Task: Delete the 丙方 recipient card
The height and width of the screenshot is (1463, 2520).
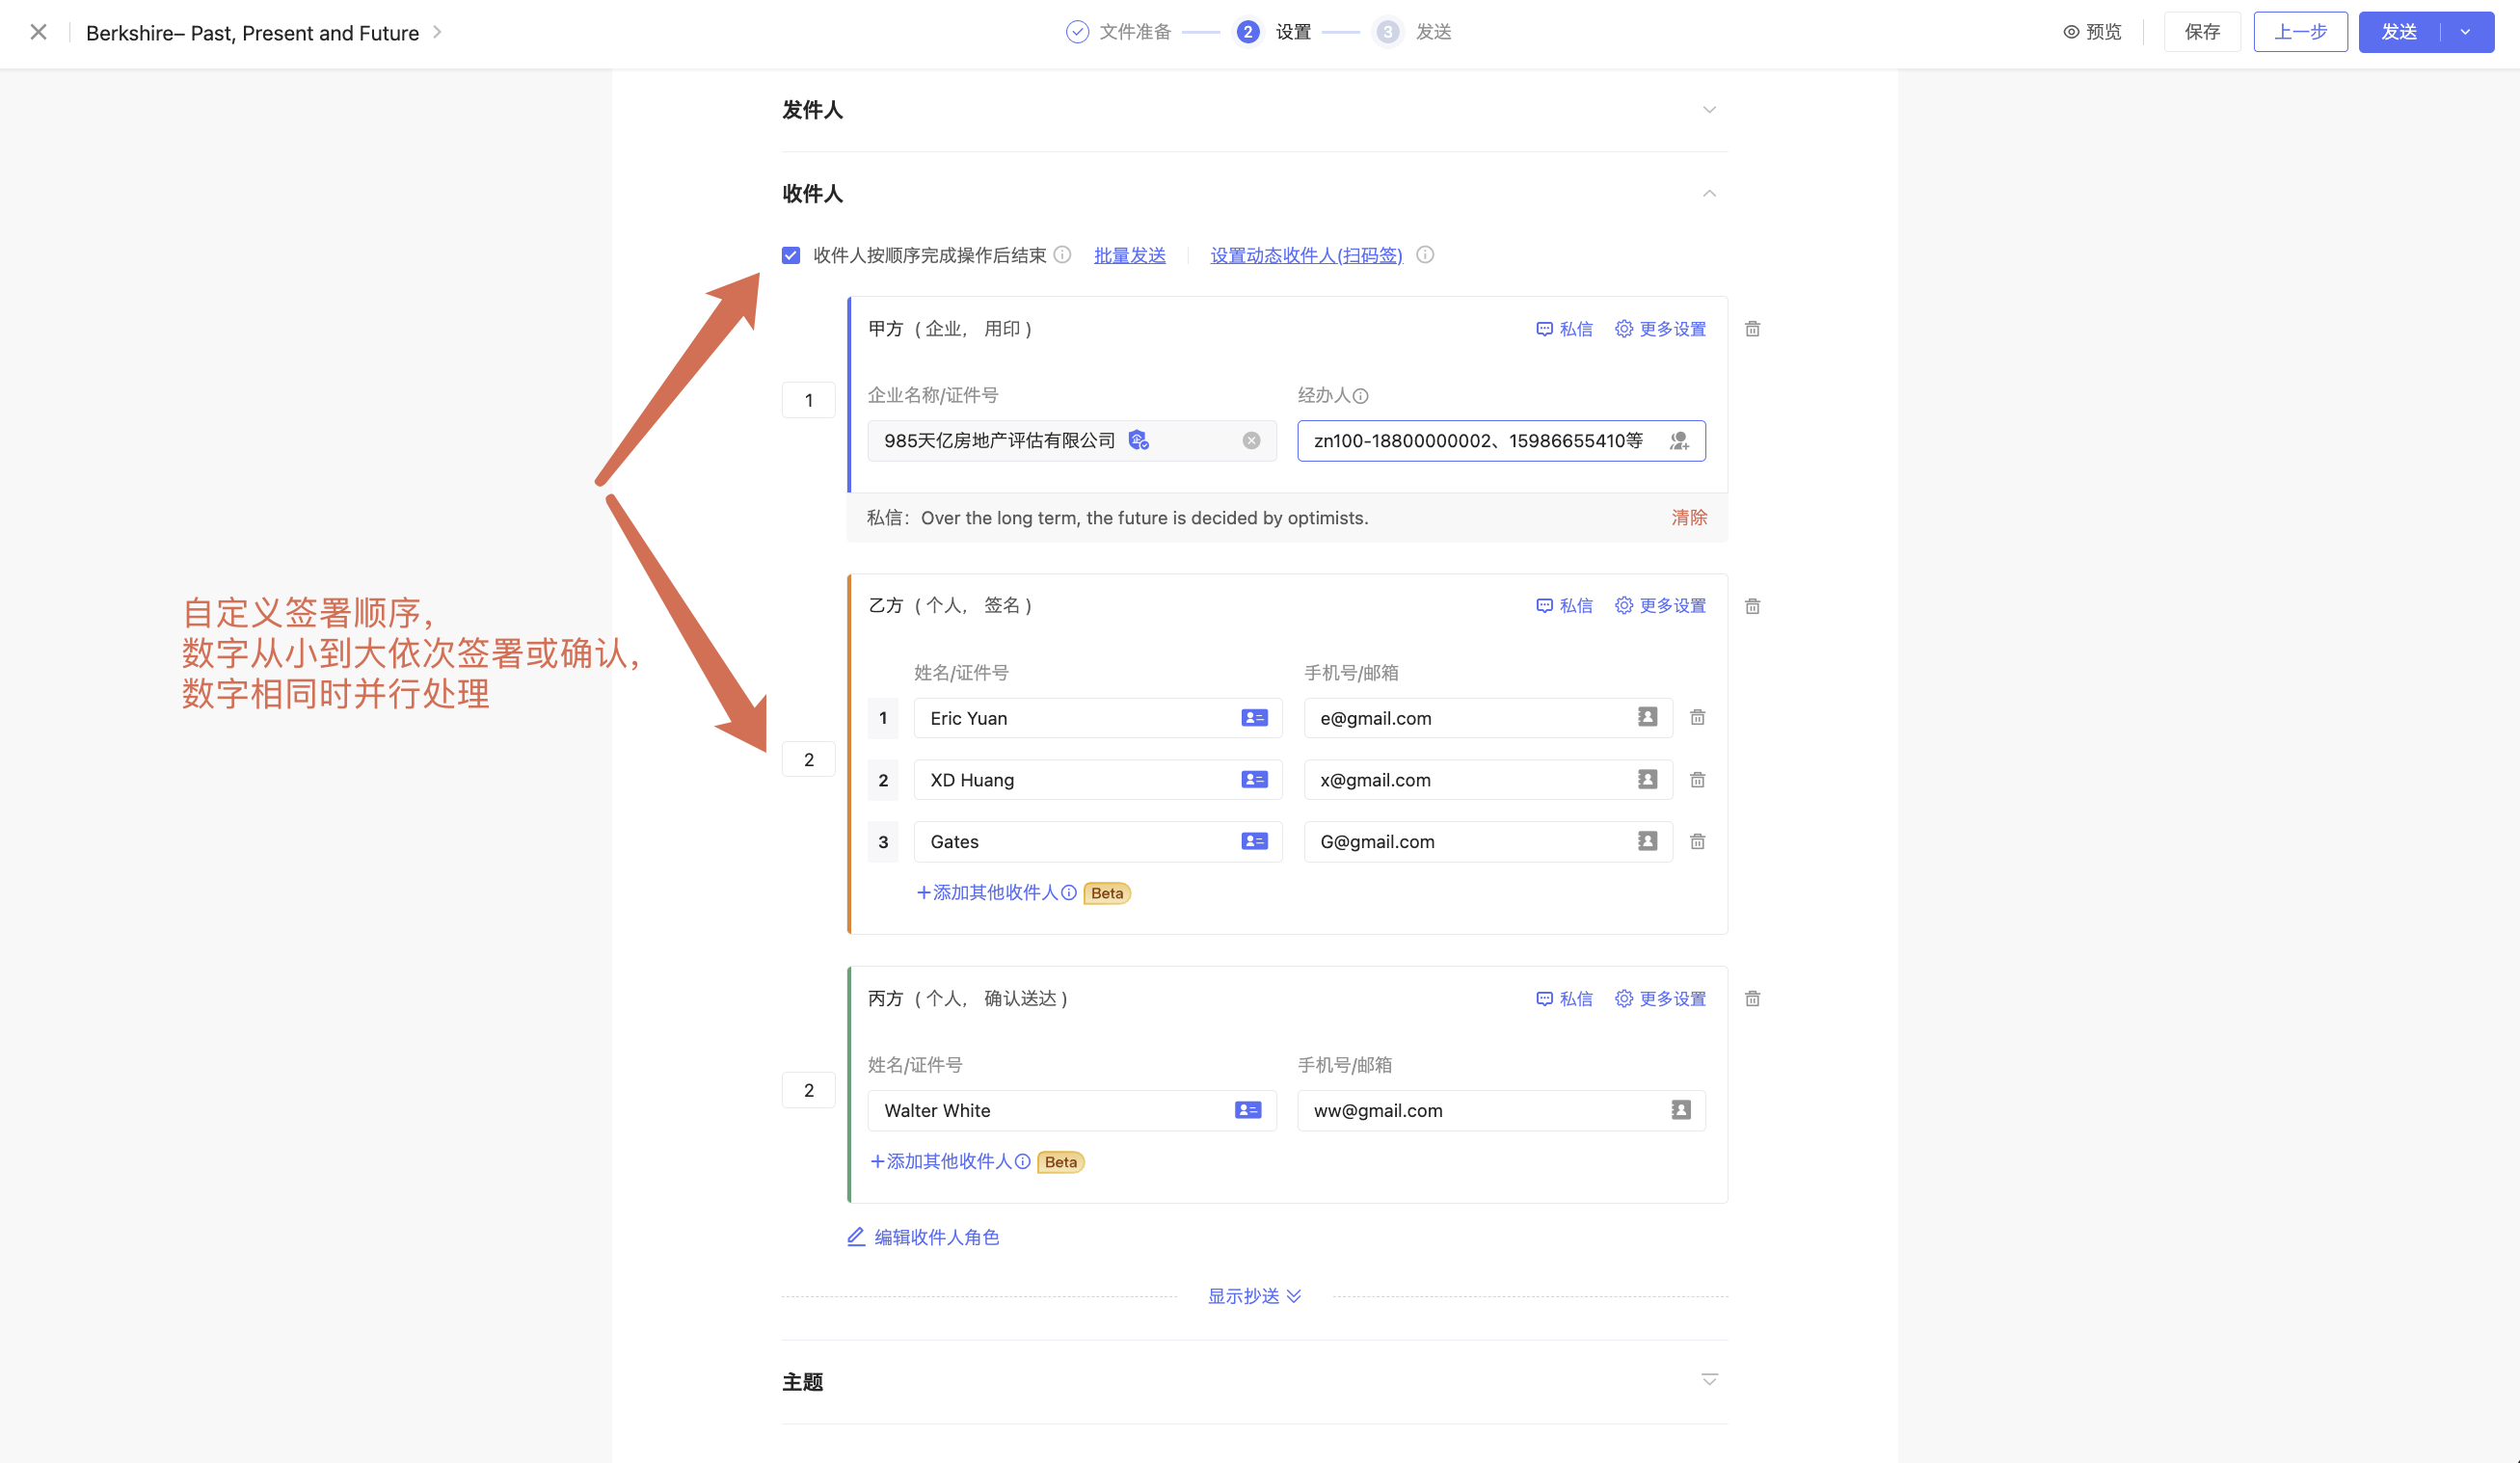Action: coord(1752,998)
